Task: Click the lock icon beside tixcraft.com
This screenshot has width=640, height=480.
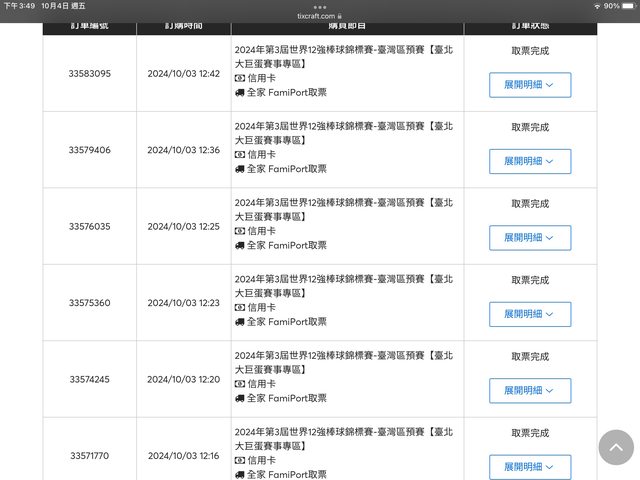Action: 341,17
